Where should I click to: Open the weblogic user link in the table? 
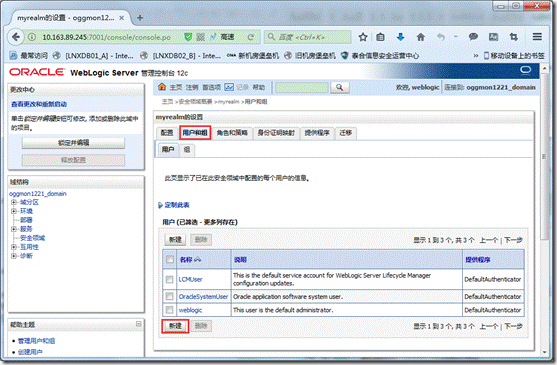pos(190,310)
